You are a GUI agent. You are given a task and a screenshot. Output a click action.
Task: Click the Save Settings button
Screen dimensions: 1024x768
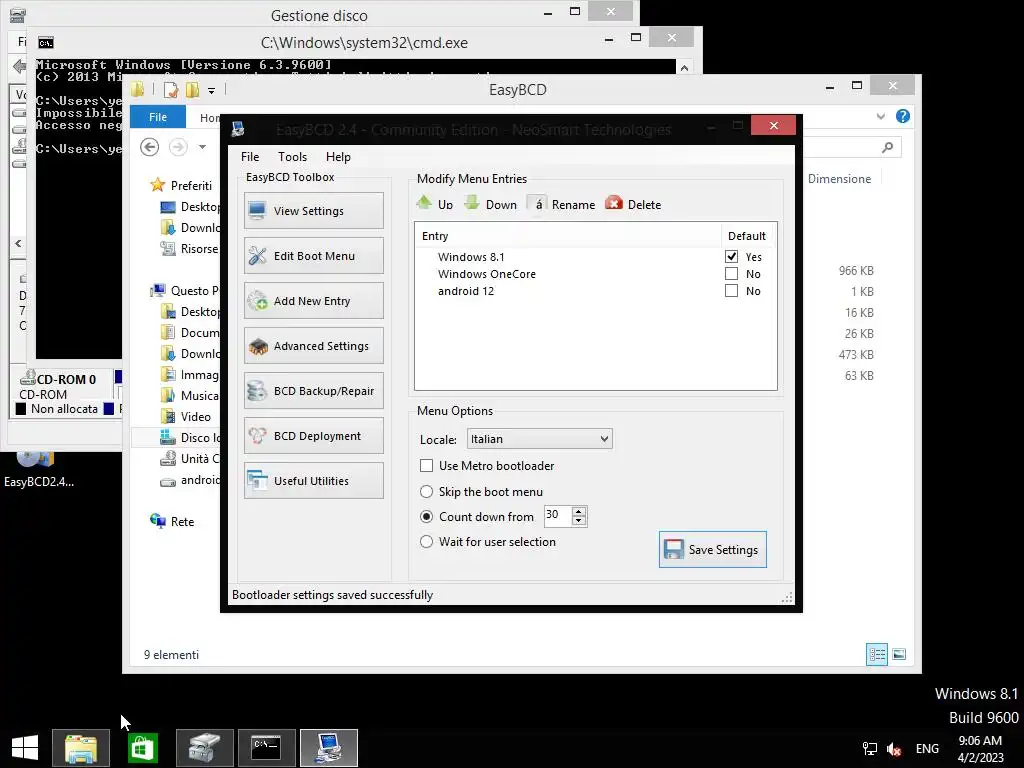[712, 549]
